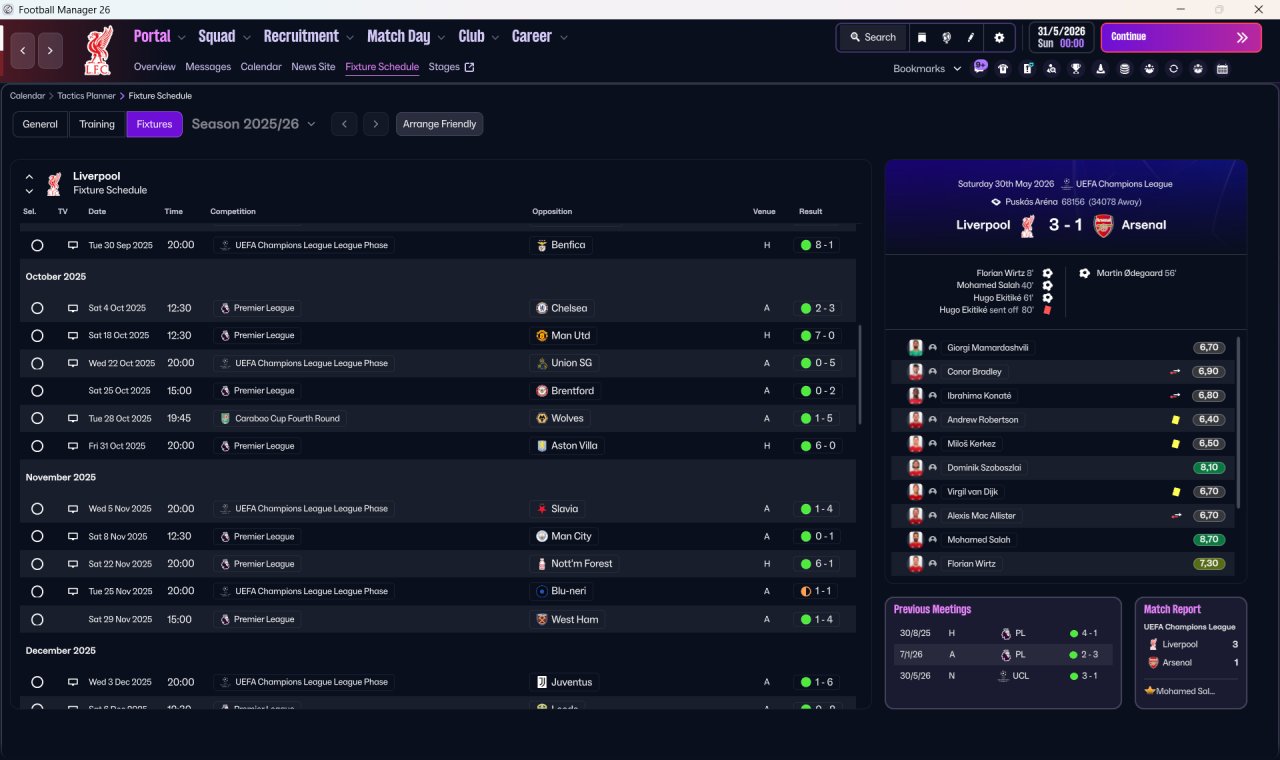This screenshot has width=1280, height=760.
Task: Click the Chelsea club badge
Action: click(542, 308)
